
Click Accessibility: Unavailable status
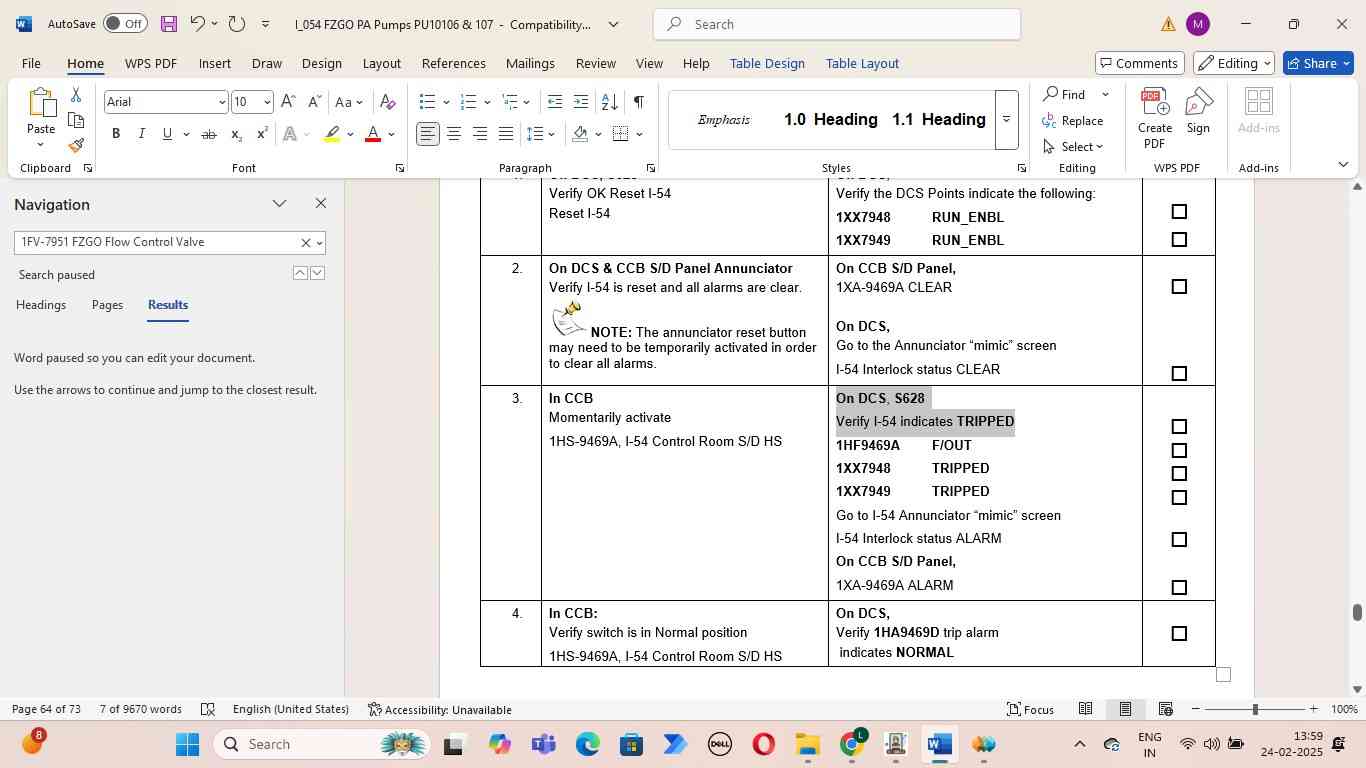(440, 709)
